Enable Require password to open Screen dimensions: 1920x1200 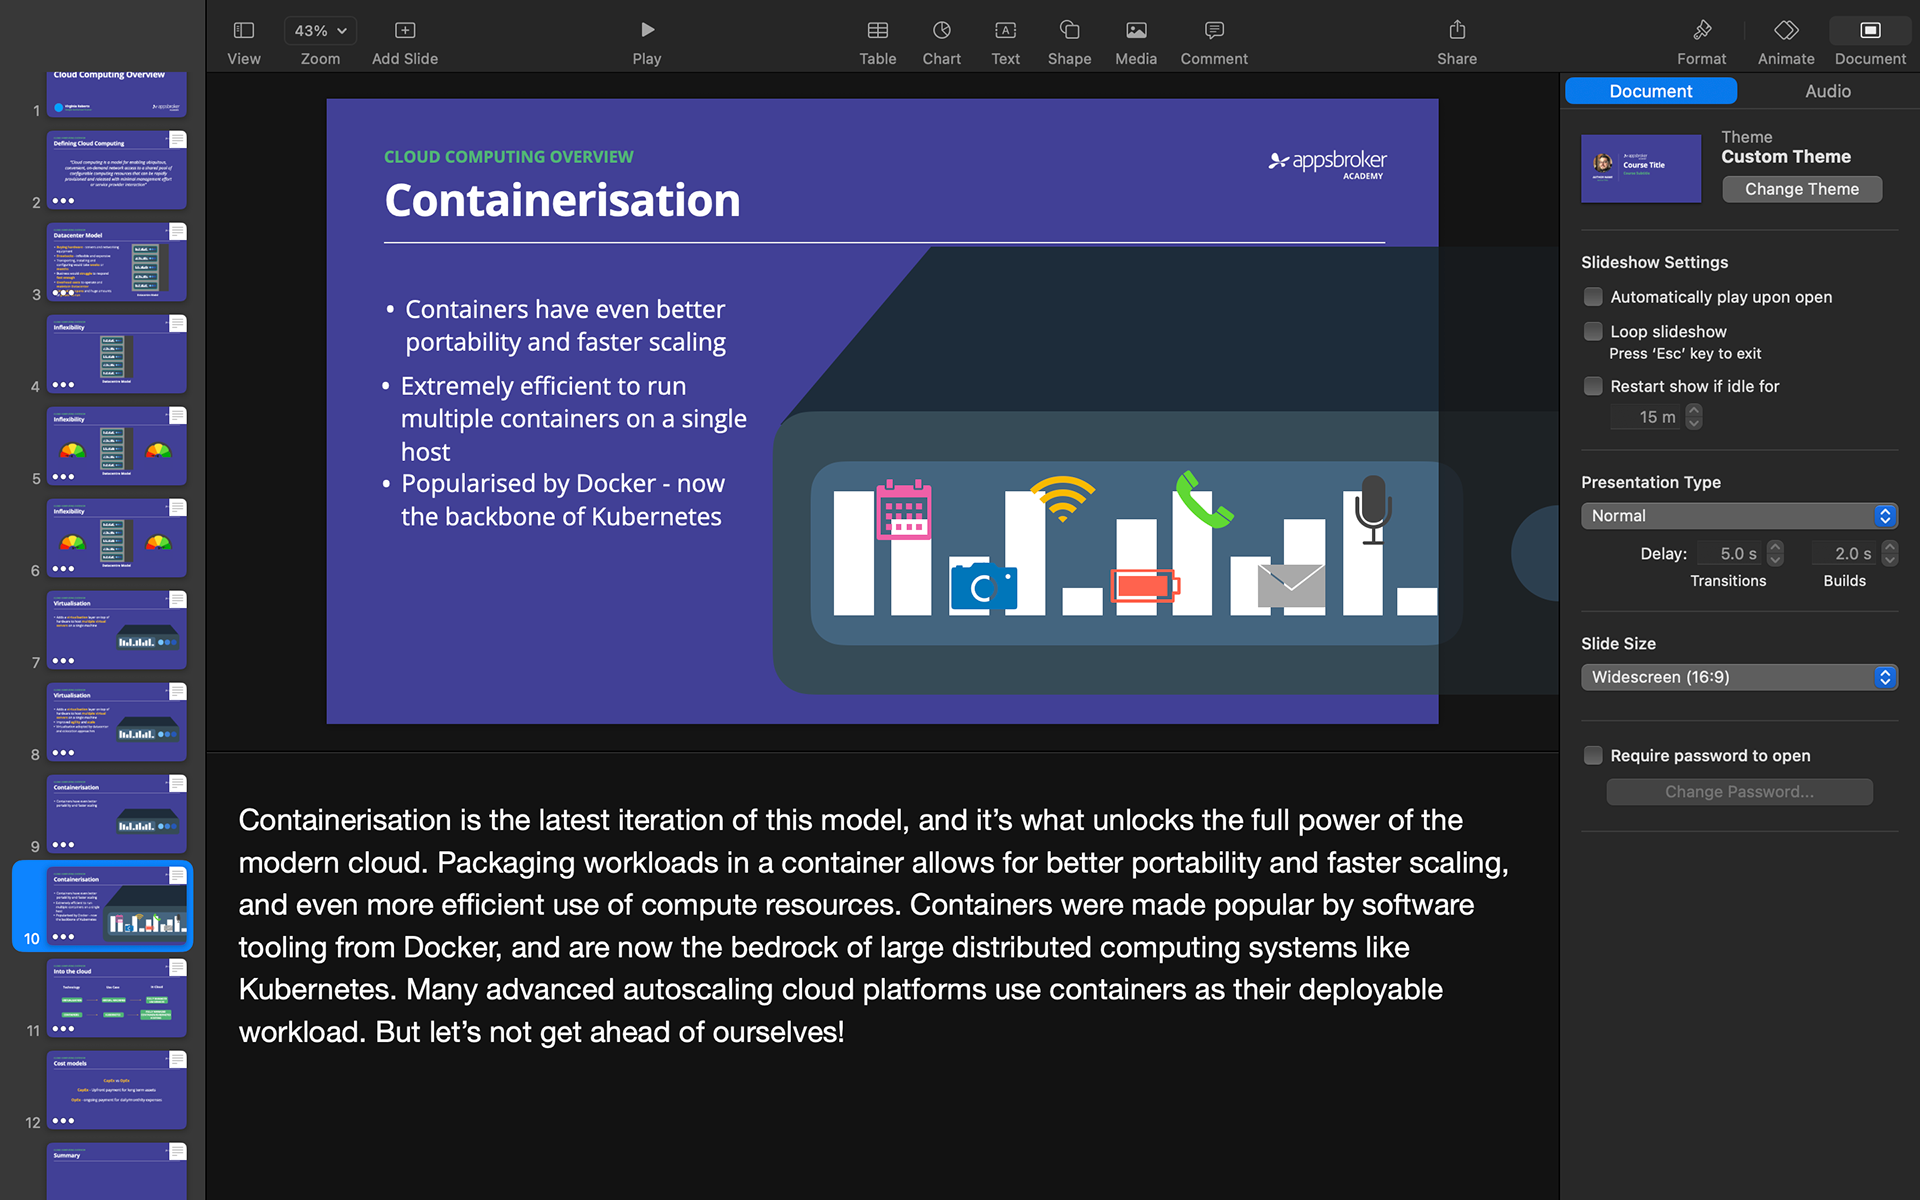(1593, 756)
